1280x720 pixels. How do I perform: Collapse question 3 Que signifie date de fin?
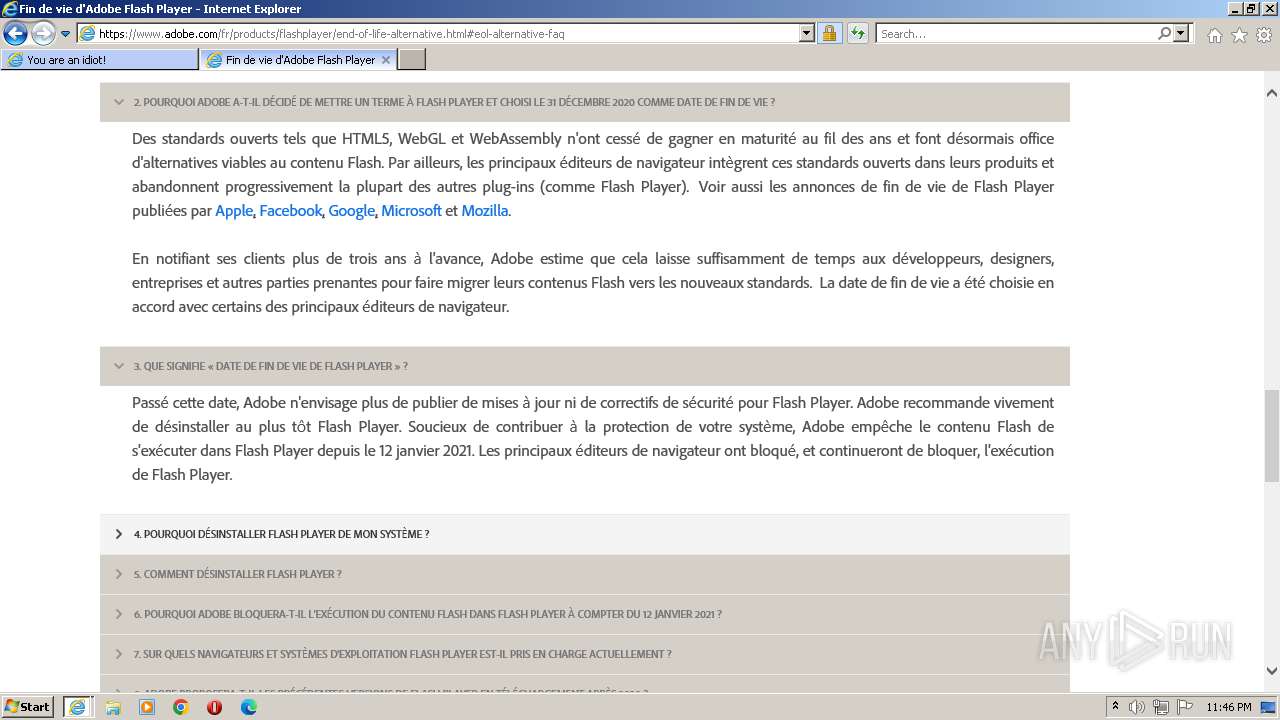point(584,366)
